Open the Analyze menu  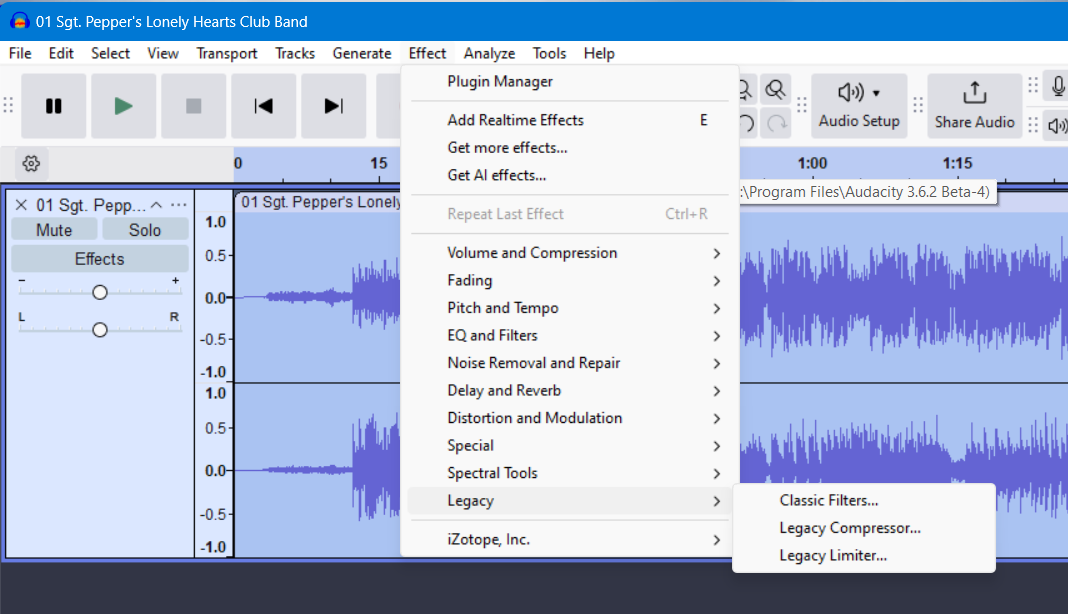pyautogui.click(x=489, y=53)
